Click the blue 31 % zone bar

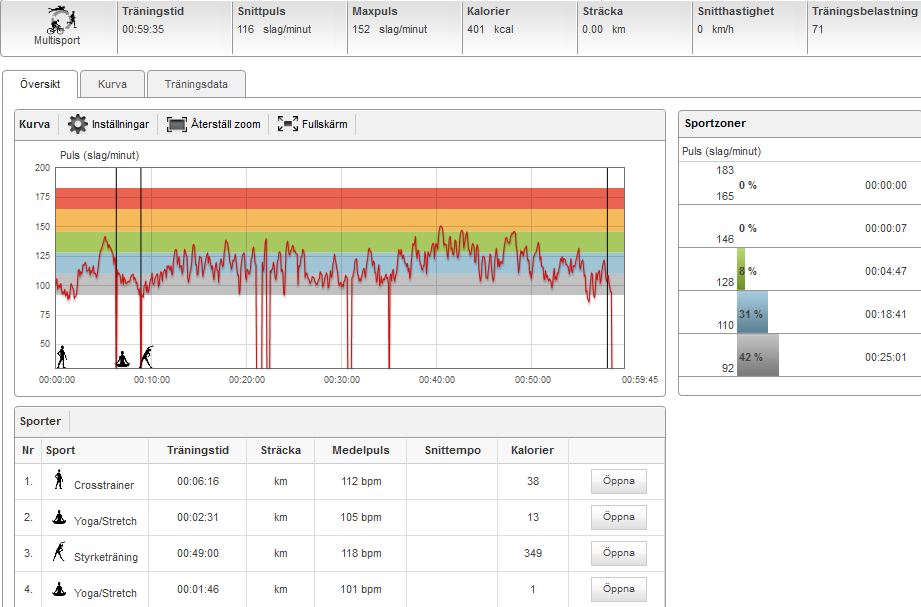coord(752,312)
